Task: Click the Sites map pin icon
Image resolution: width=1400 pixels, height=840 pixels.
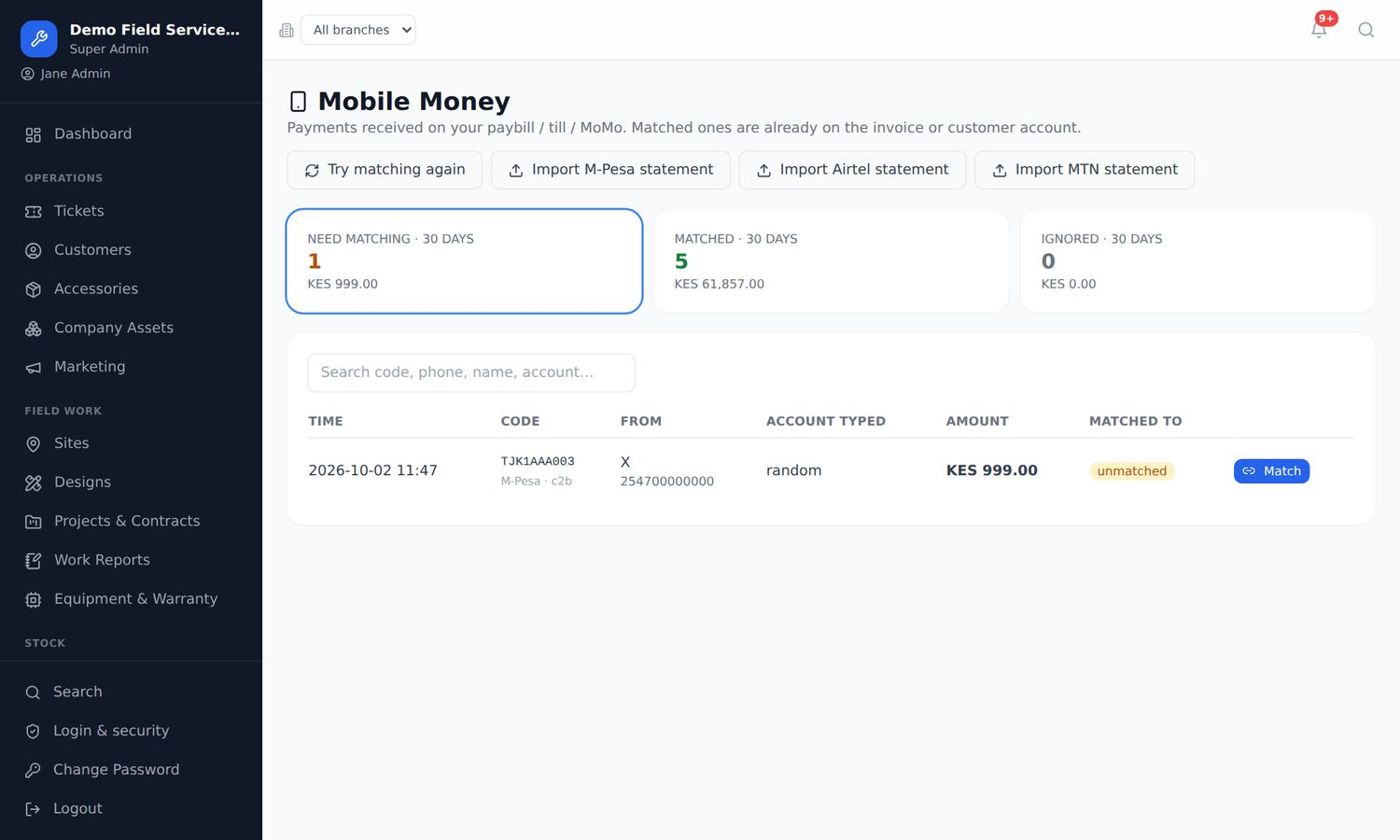Action: (x=33, y=444)
